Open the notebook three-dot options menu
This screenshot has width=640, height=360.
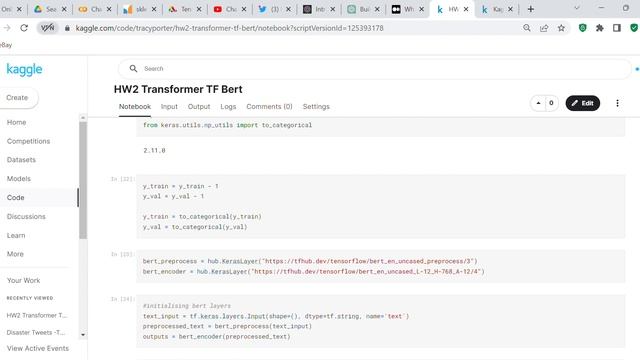pos(617,103)
